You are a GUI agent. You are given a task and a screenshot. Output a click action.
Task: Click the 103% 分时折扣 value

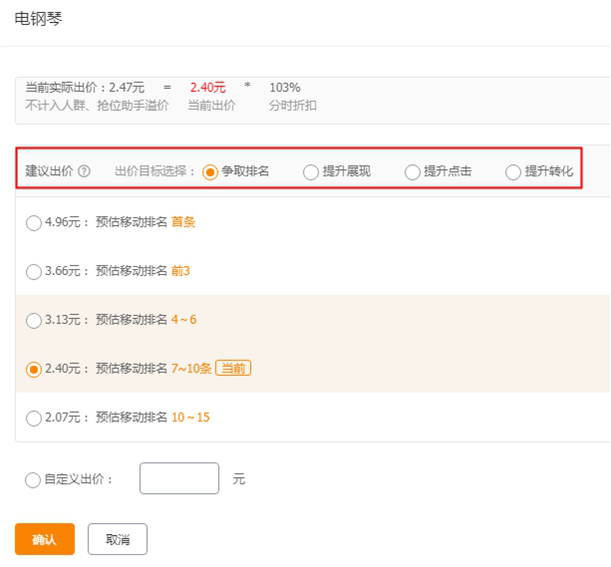point(284,88)
